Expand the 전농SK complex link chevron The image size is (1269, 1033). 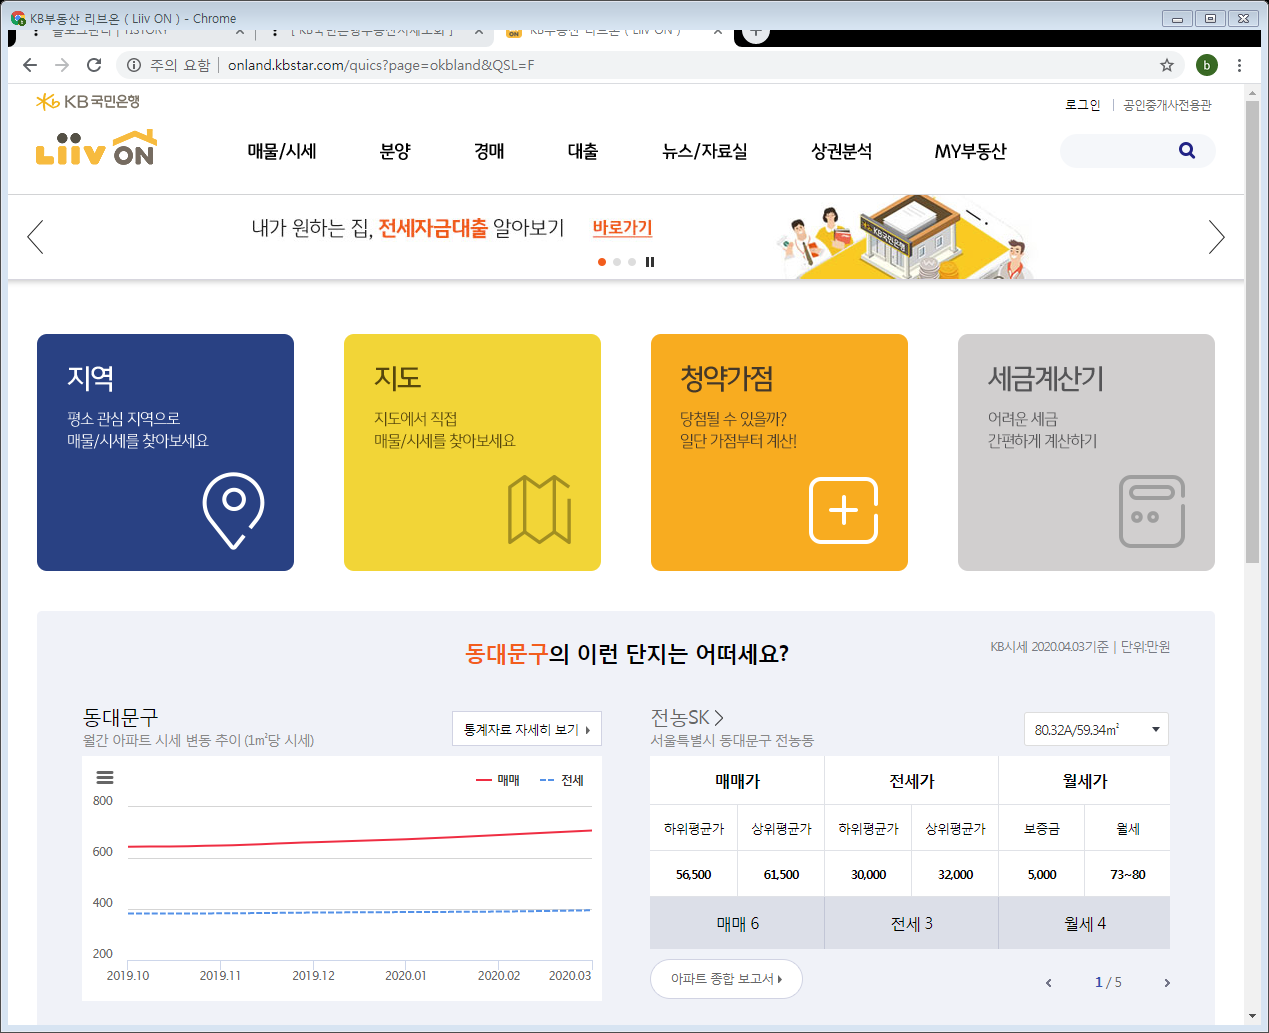click(x=718, y=717)
